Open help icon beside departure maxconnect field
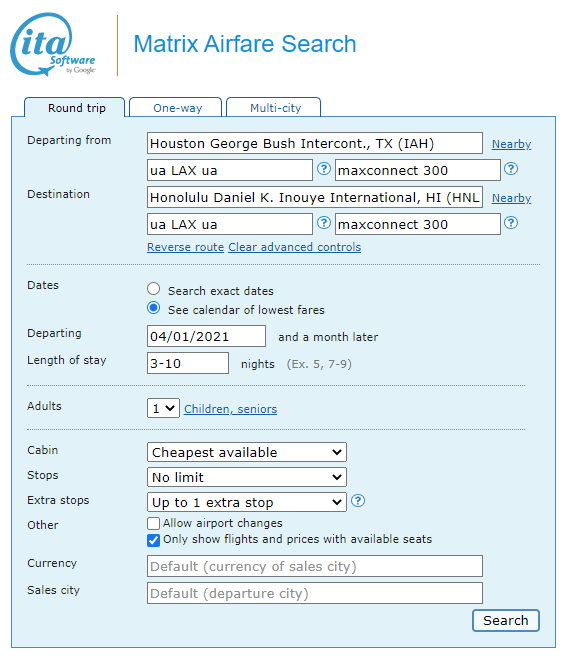The height and width of the screenshot is (659, 564). point(511,169)
